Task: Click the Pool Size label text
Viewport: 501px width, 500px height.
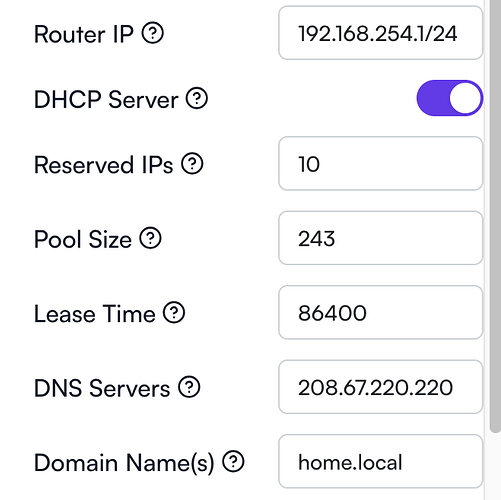Action: (83, 239)
